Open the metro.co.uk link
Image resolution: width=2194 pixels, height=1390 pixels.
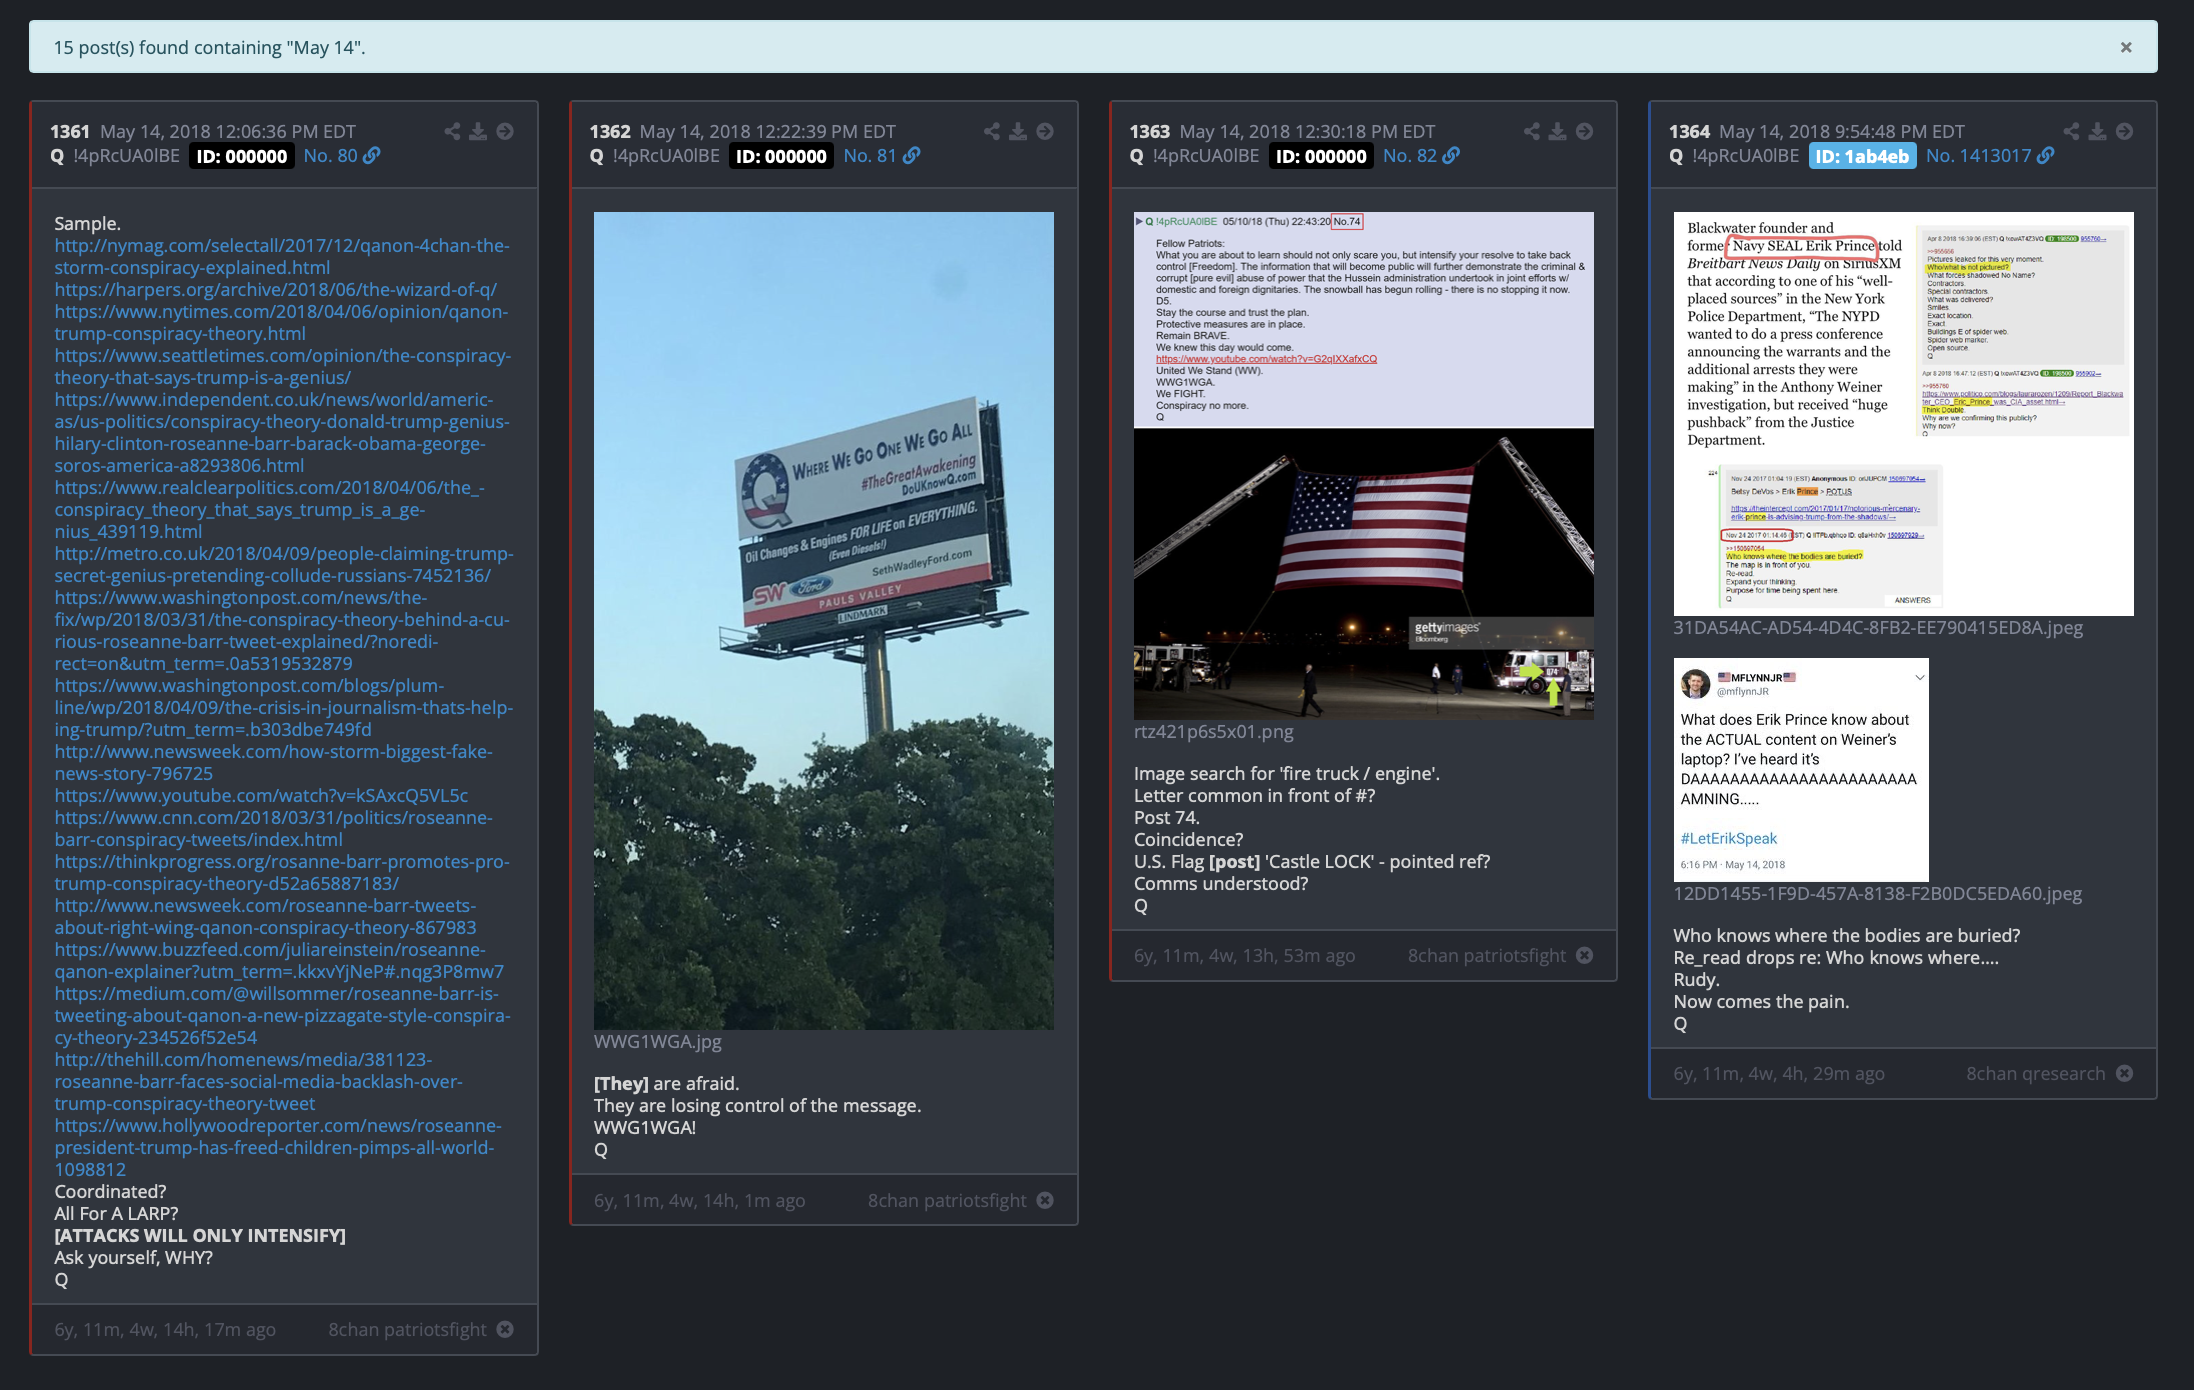coord(284,565)
